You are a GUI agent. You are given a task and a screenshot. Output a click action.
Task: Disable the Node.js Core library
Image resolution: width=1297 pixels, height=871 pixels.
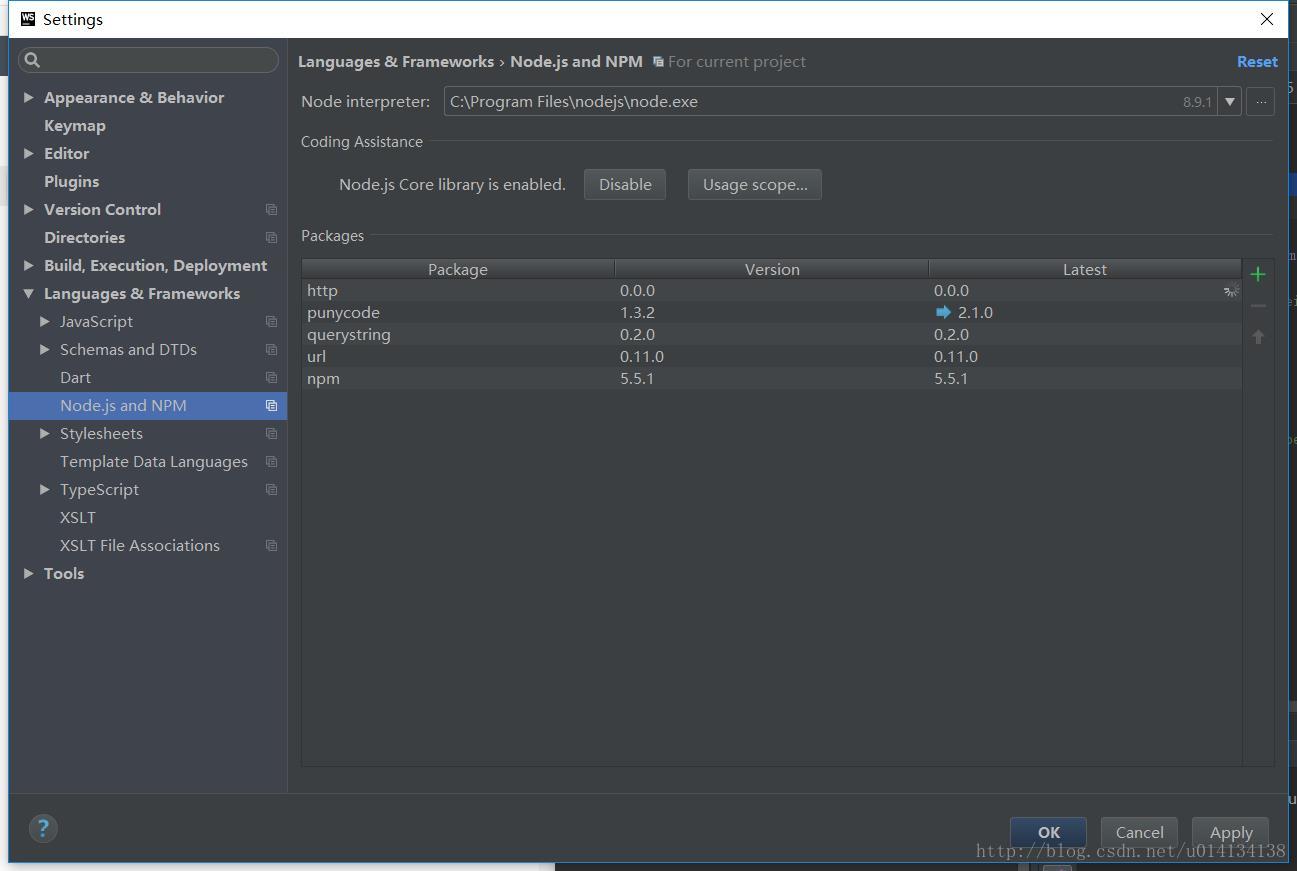624,184
